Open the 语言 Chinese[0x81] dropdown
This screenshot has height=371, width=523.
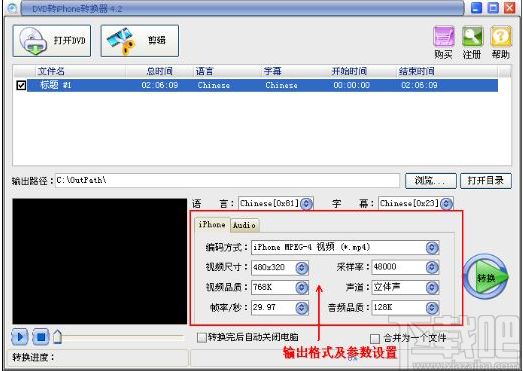point(307,204)
